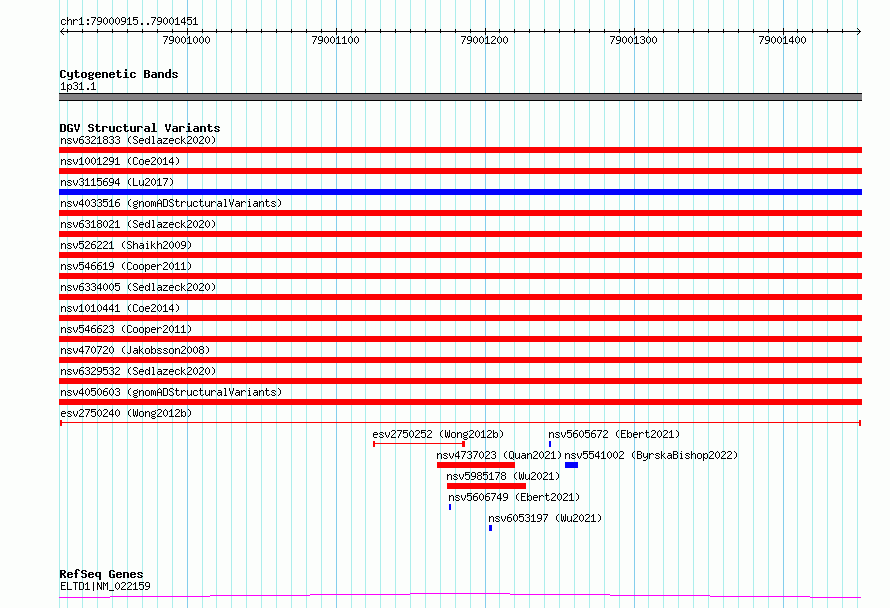Click the 1p31.1 band label
Image resolution: width=890 pixels, height=608 pixels.
[x=78, y=86]
